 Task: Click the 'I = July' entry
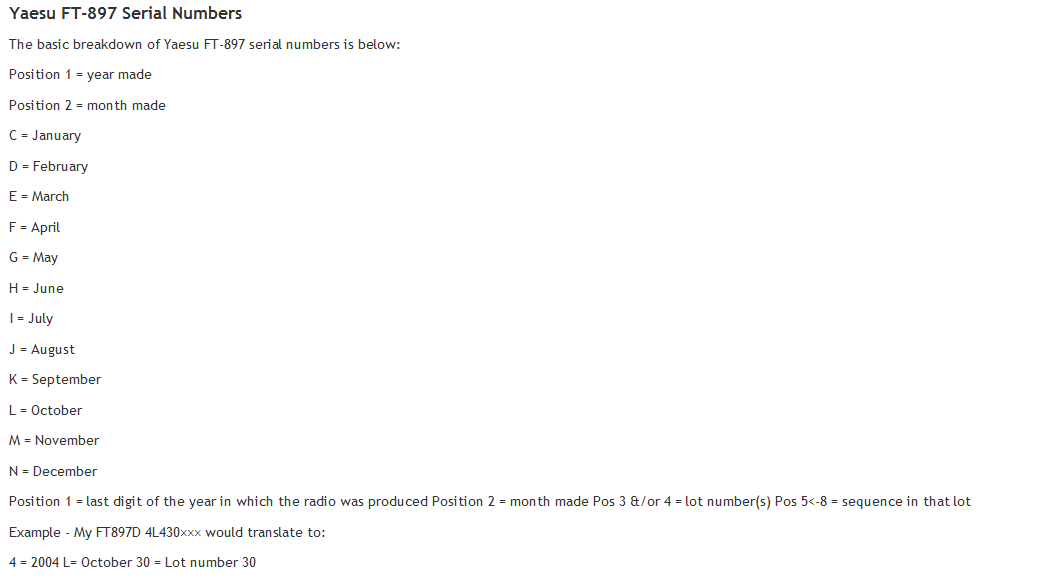point(31,319)
